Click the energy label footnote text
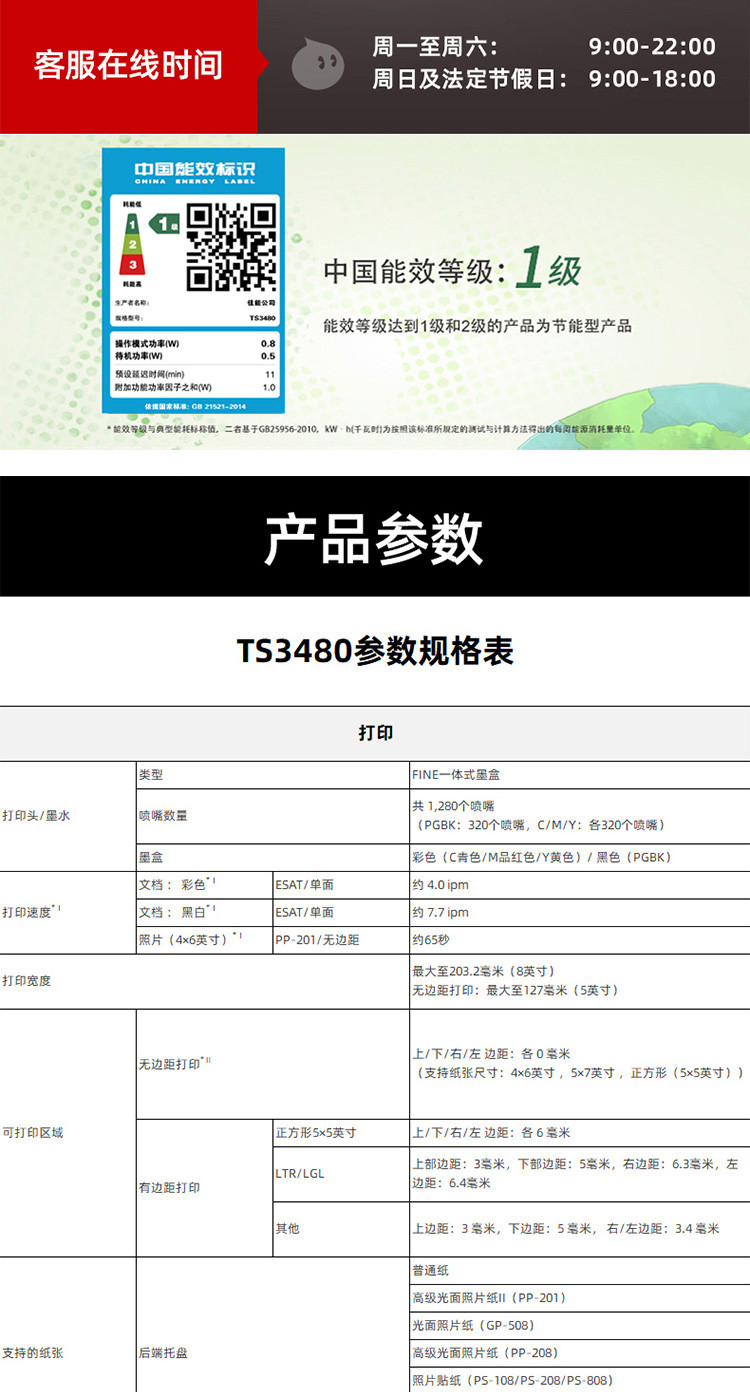The height and width of the screenshot is (1392, 750). (370, 428)
